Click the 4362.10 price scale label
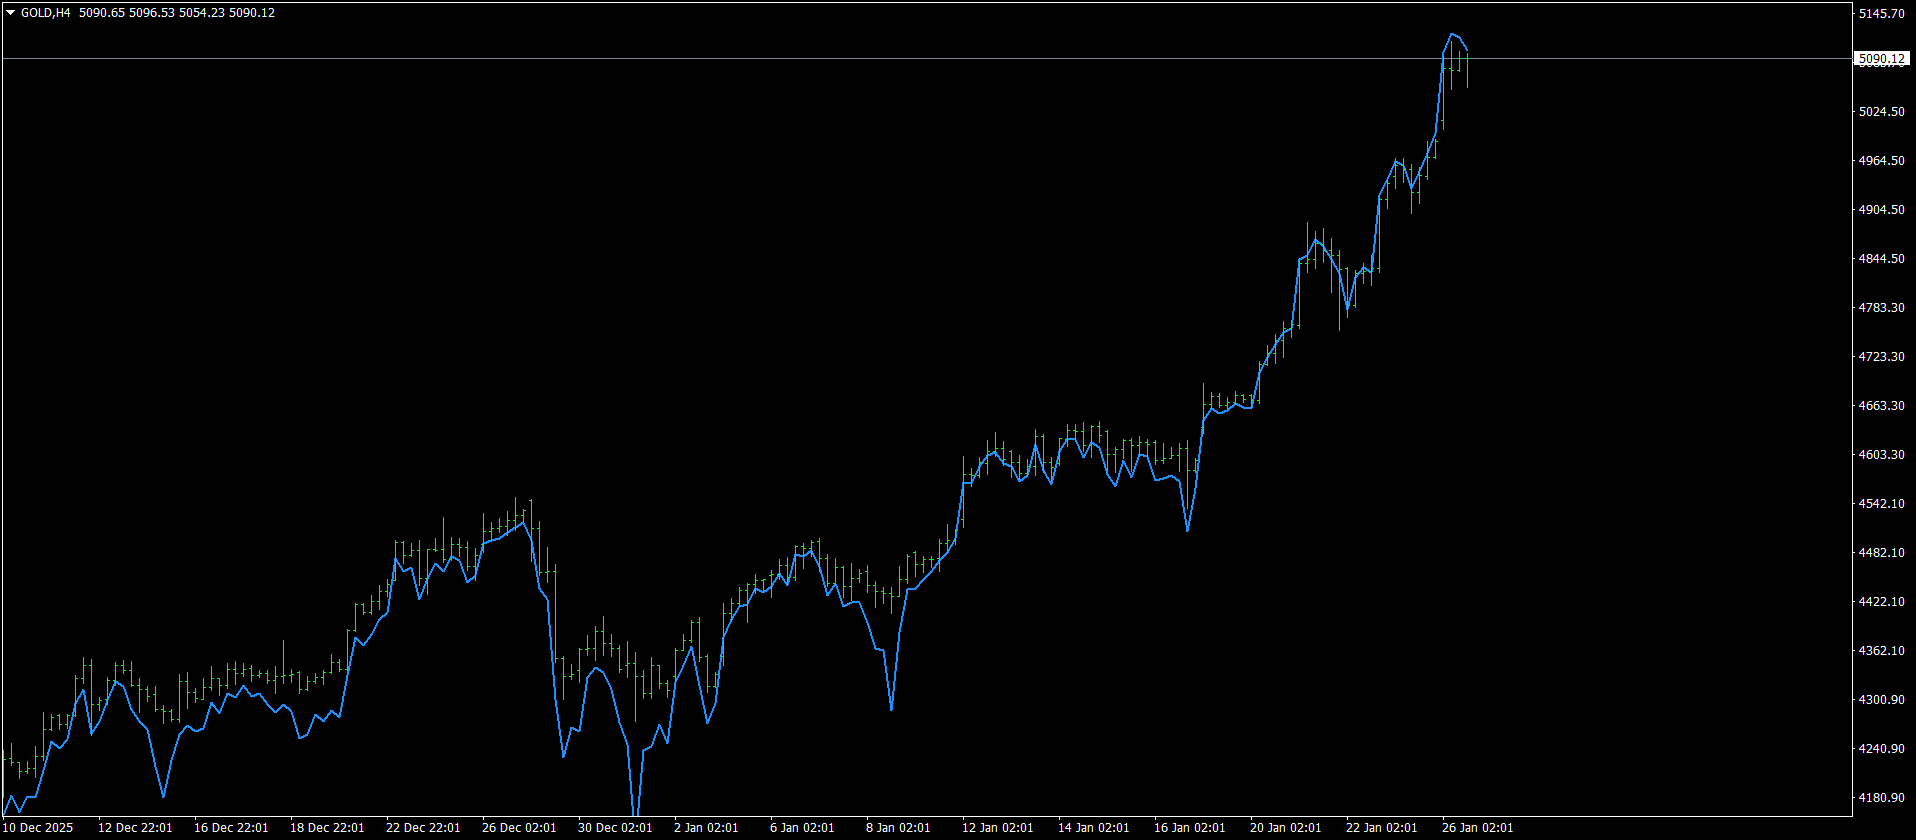Image resolution: width=1916 pixels, height=840 pixels. (x=1881, y=651)
